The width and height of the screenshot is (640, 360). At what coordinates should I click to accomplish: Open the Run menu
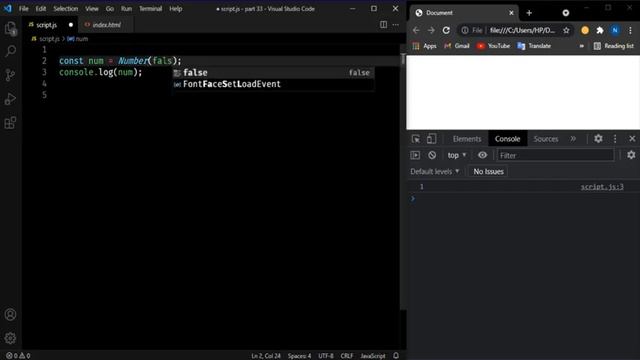pos(126,9)
